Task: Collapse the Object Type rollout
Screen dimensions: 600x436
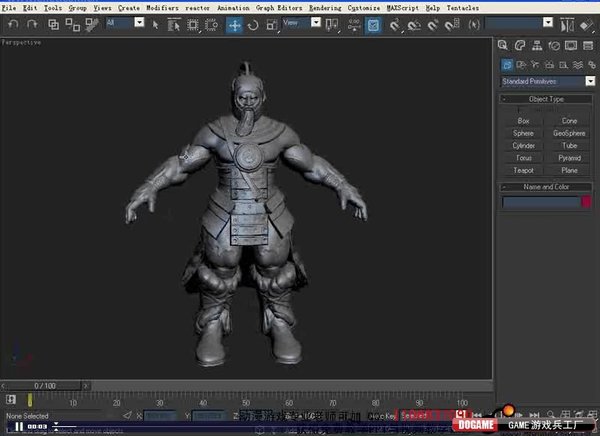Action: [546, 100]
